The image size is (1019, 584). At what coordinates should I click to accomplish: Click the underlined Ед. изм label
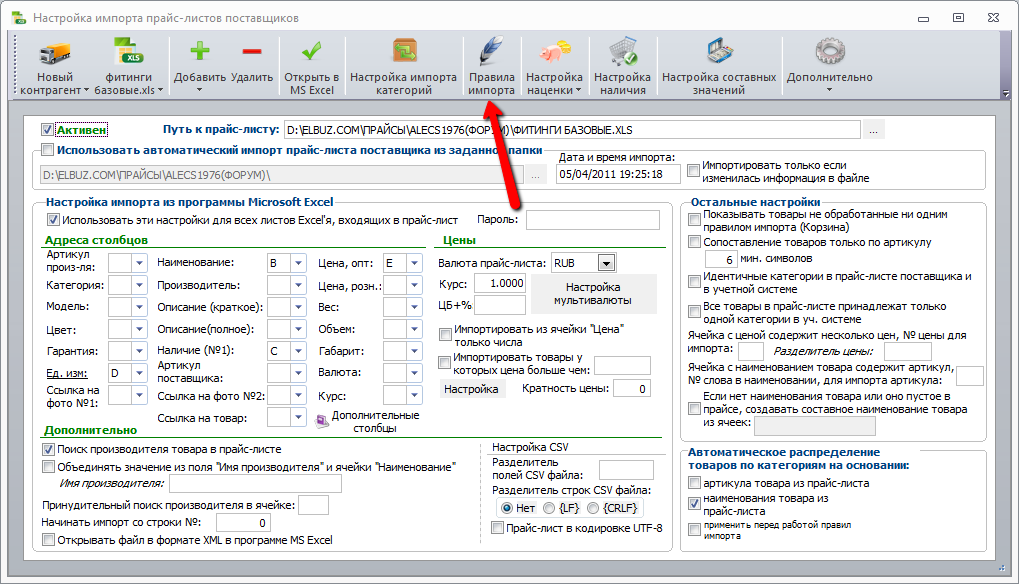pos(67,374)
